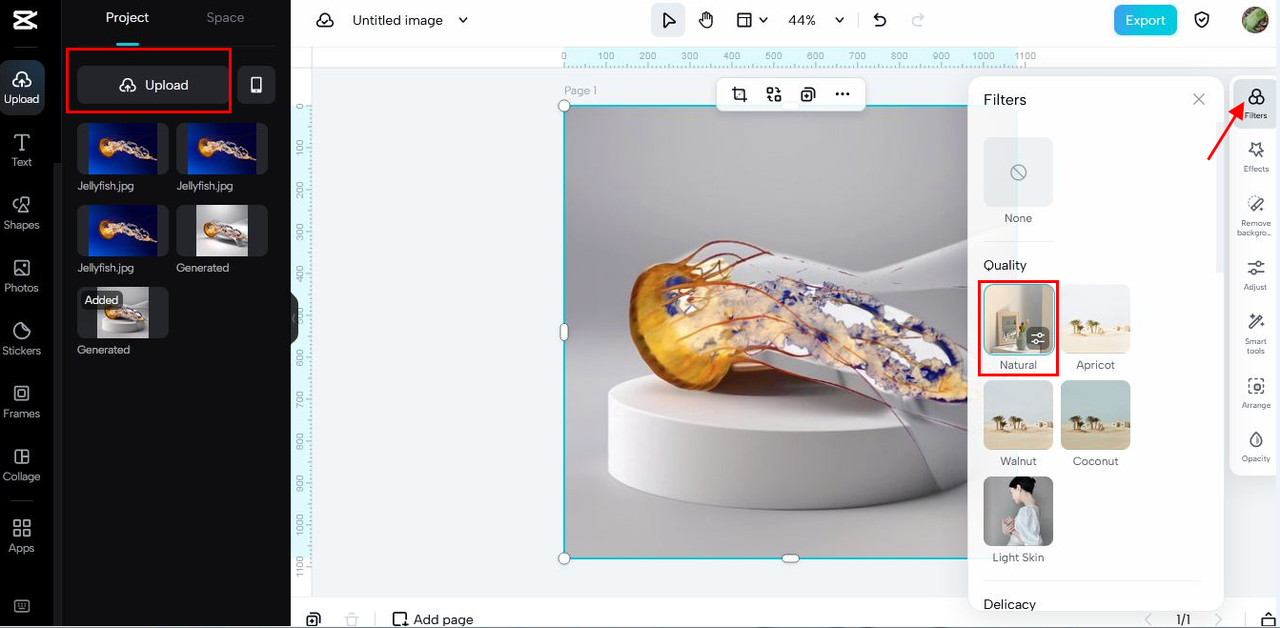Image resolution: width=1280 pixels, height=628 pixels.
Task: Open the Photos panel
Action: [21, 275]
